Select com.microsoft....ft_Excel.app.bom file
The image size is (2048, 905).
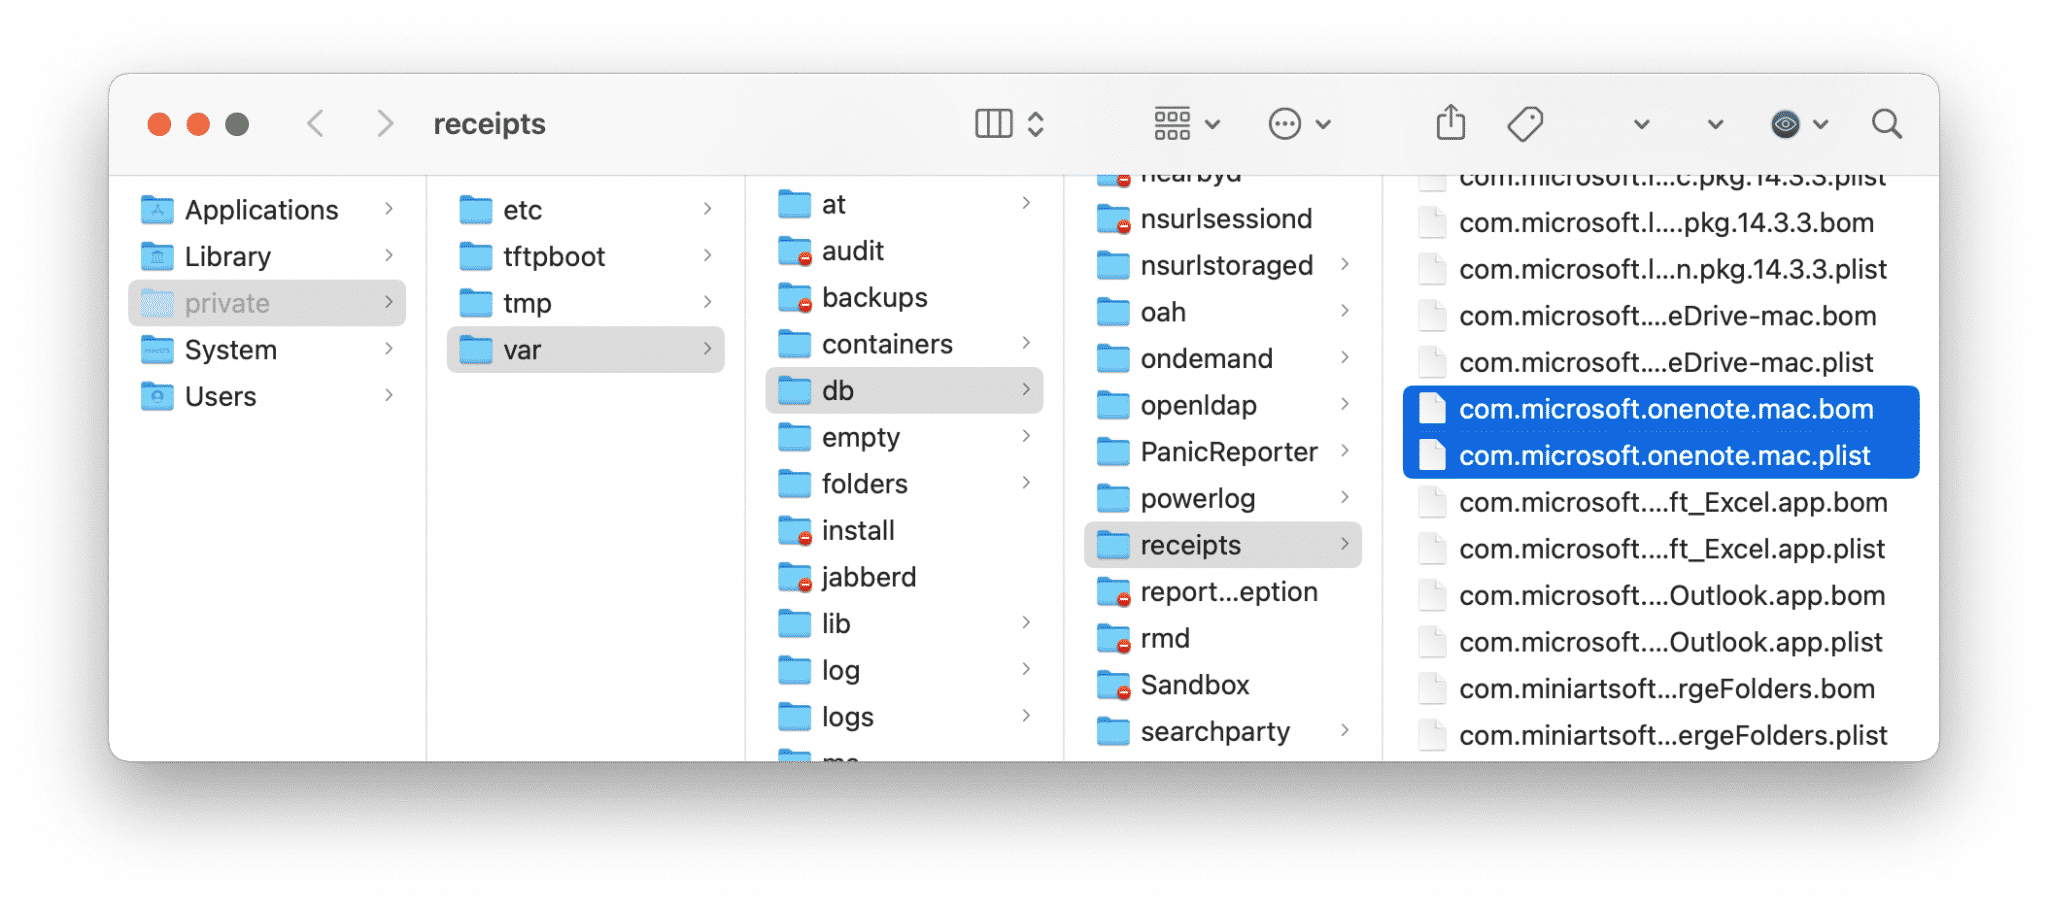pyautogui.click(x=1661, y=503)
